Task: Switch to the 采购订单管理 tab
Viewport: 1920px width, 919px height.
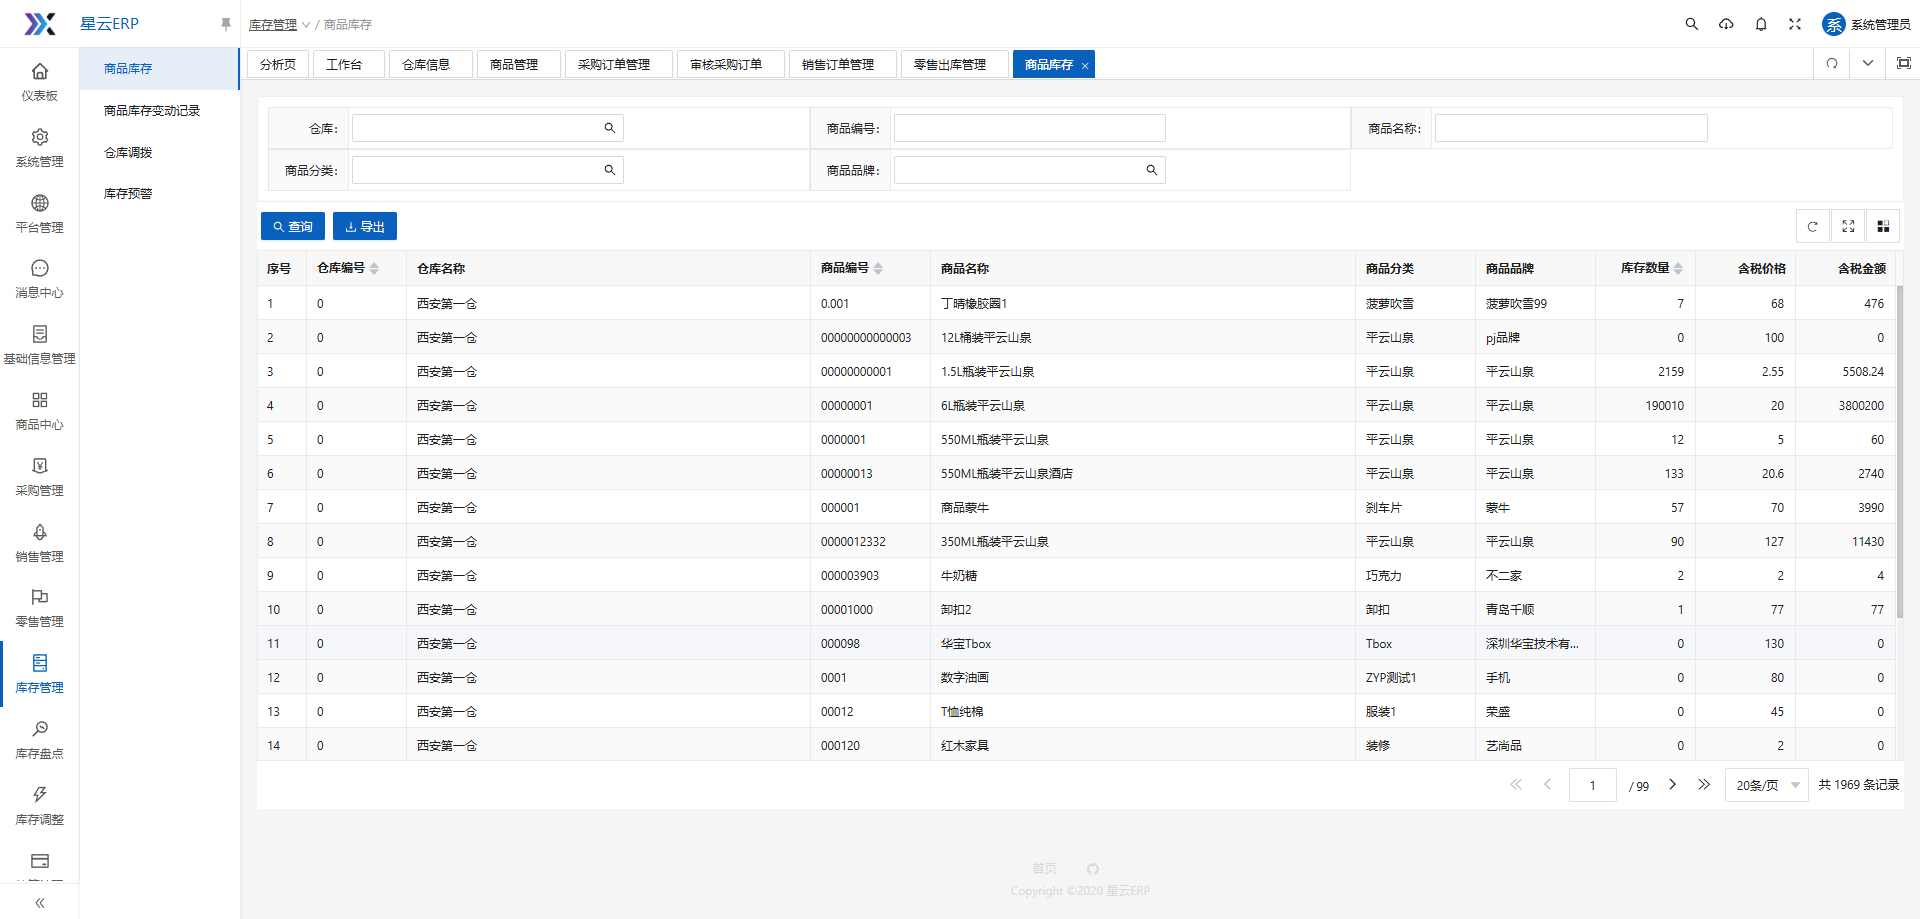Action: pos(614,65)
